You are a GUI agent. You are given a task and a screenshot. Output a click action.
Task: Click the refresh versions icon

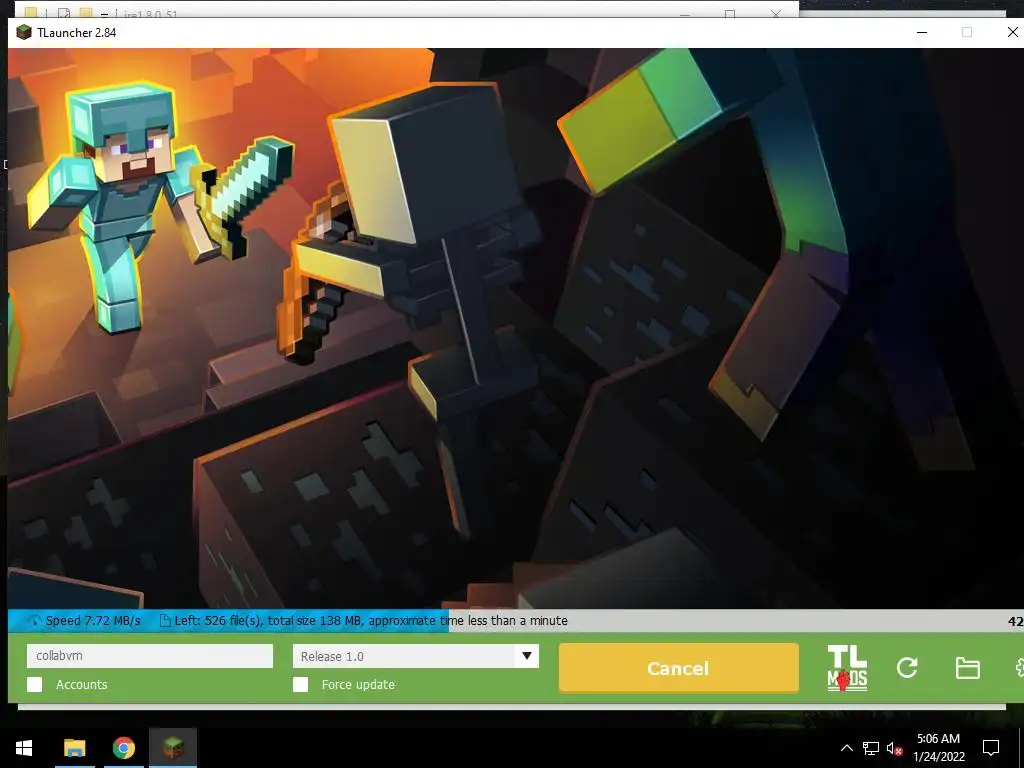click(x=907, y=667)
